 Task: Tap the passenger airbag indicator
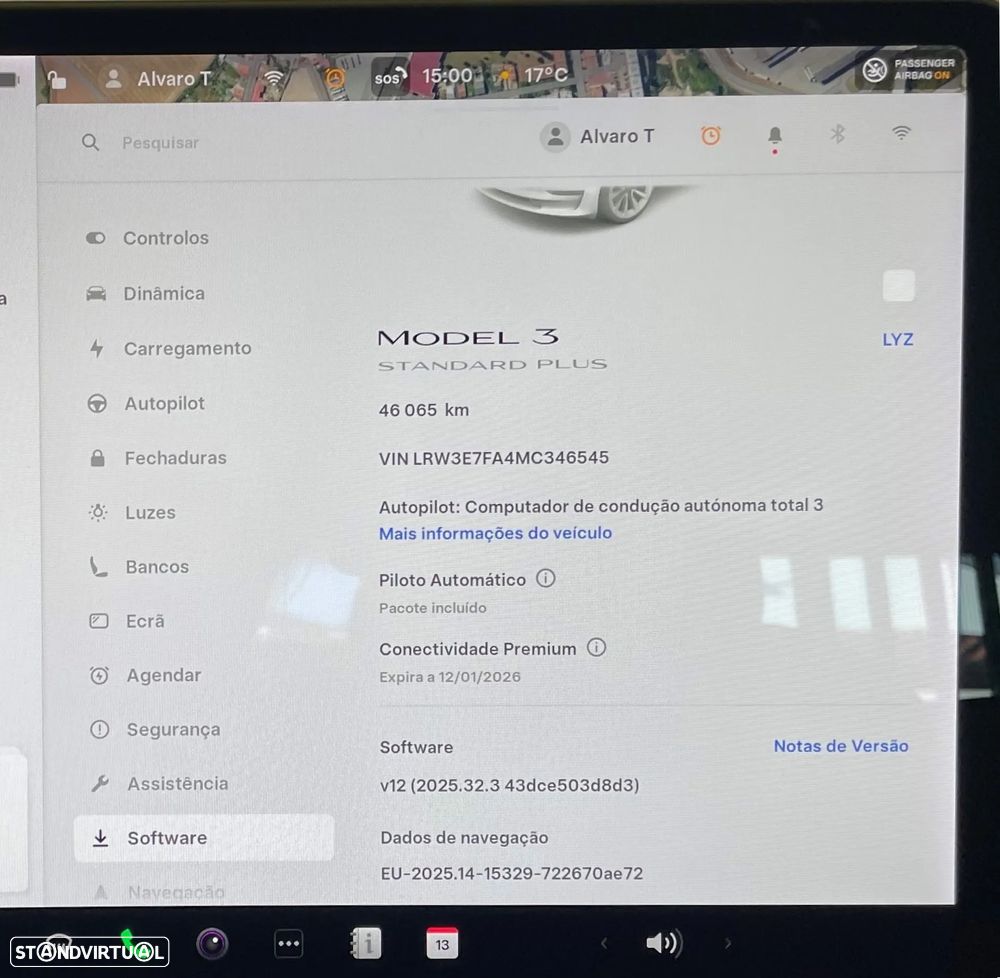point(909,69)
